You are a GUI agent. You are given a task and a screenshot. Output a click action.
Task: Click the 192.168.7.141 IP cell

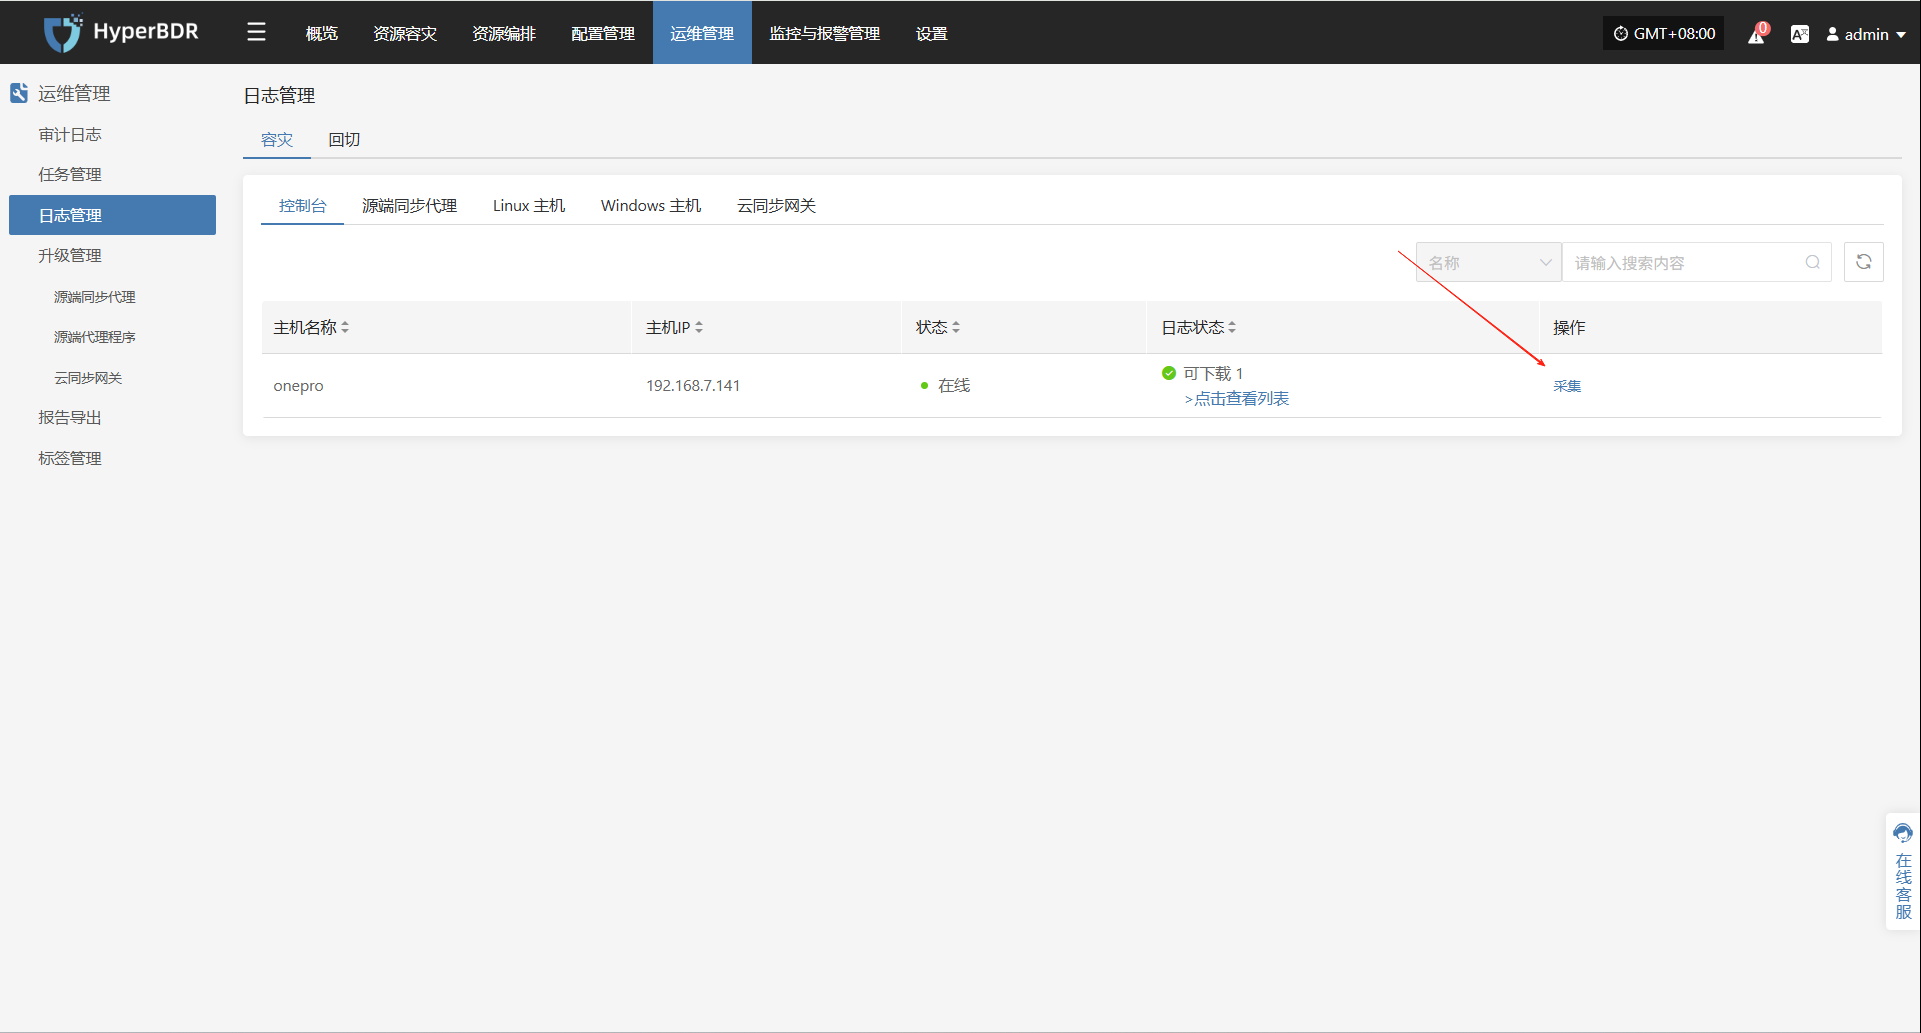tap(693, 386)
